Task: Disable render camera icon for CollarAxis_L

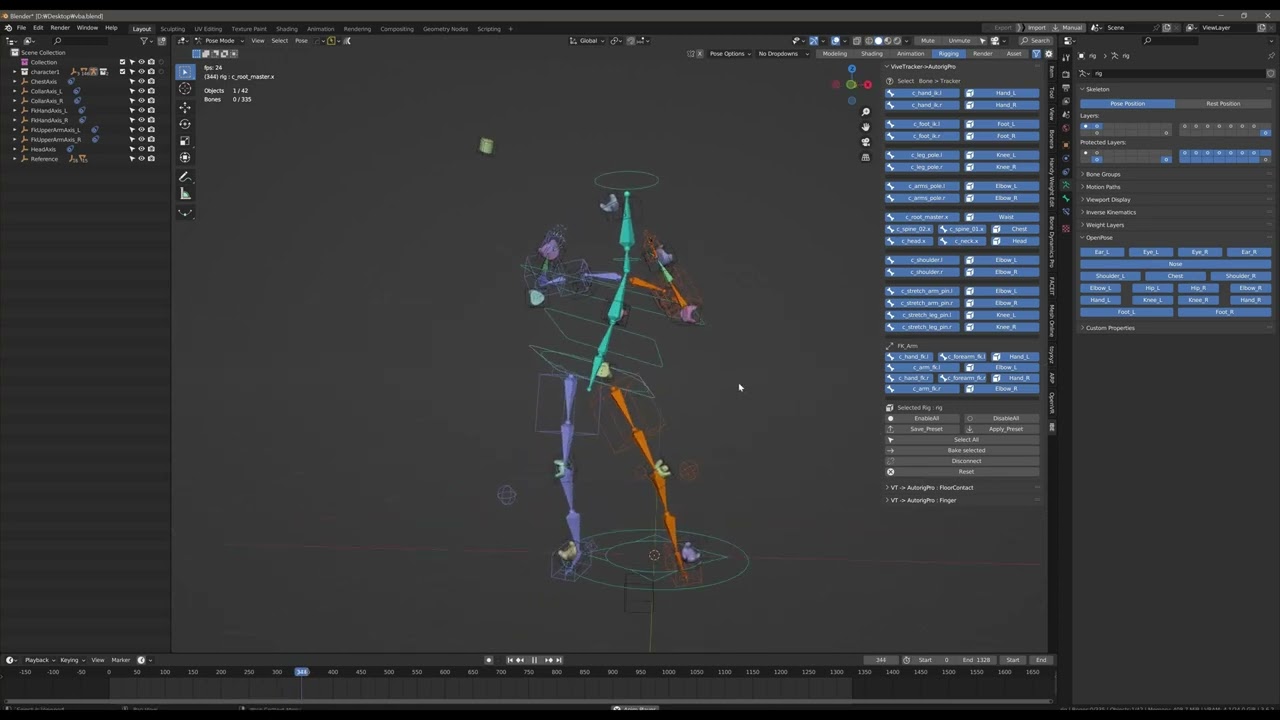Action: tap(151, 91)
